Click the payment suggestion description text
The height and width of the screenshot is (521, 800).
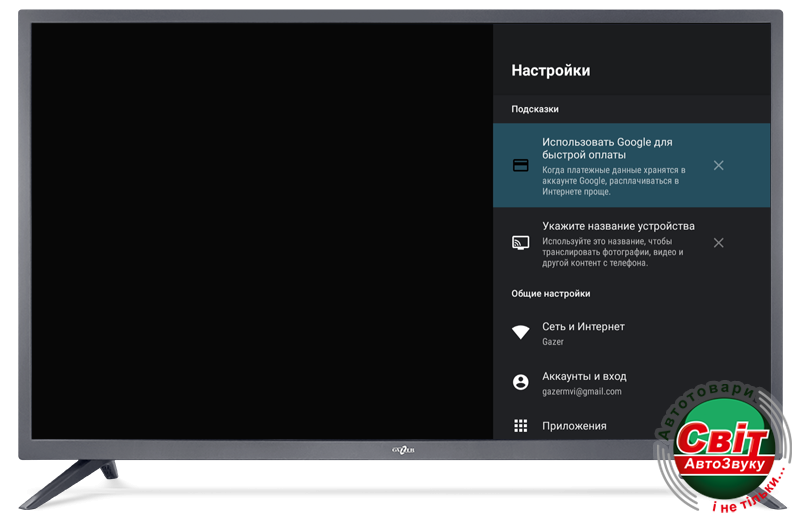613,181
